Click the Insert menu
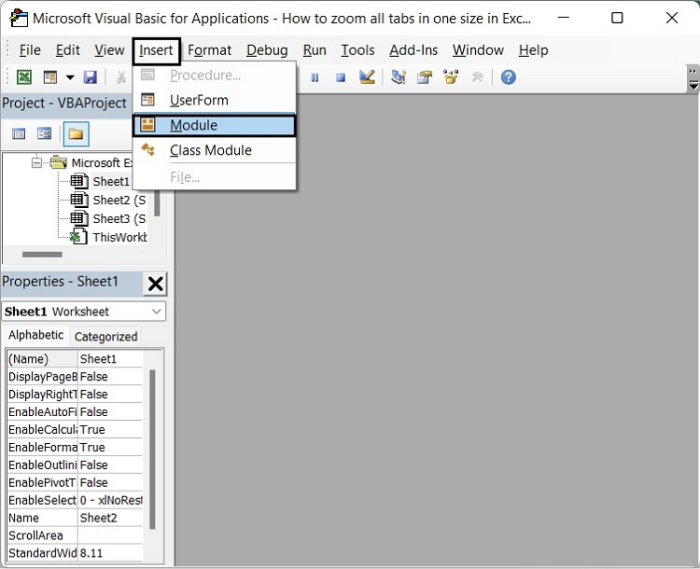This screenshot has width=700, height=569. click(x=156, y=50)
